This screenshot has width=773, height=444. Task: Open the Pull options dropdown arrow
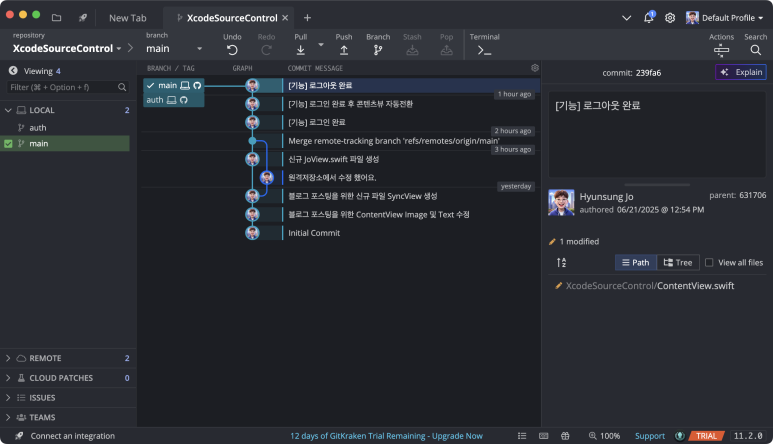coord(321,44)
